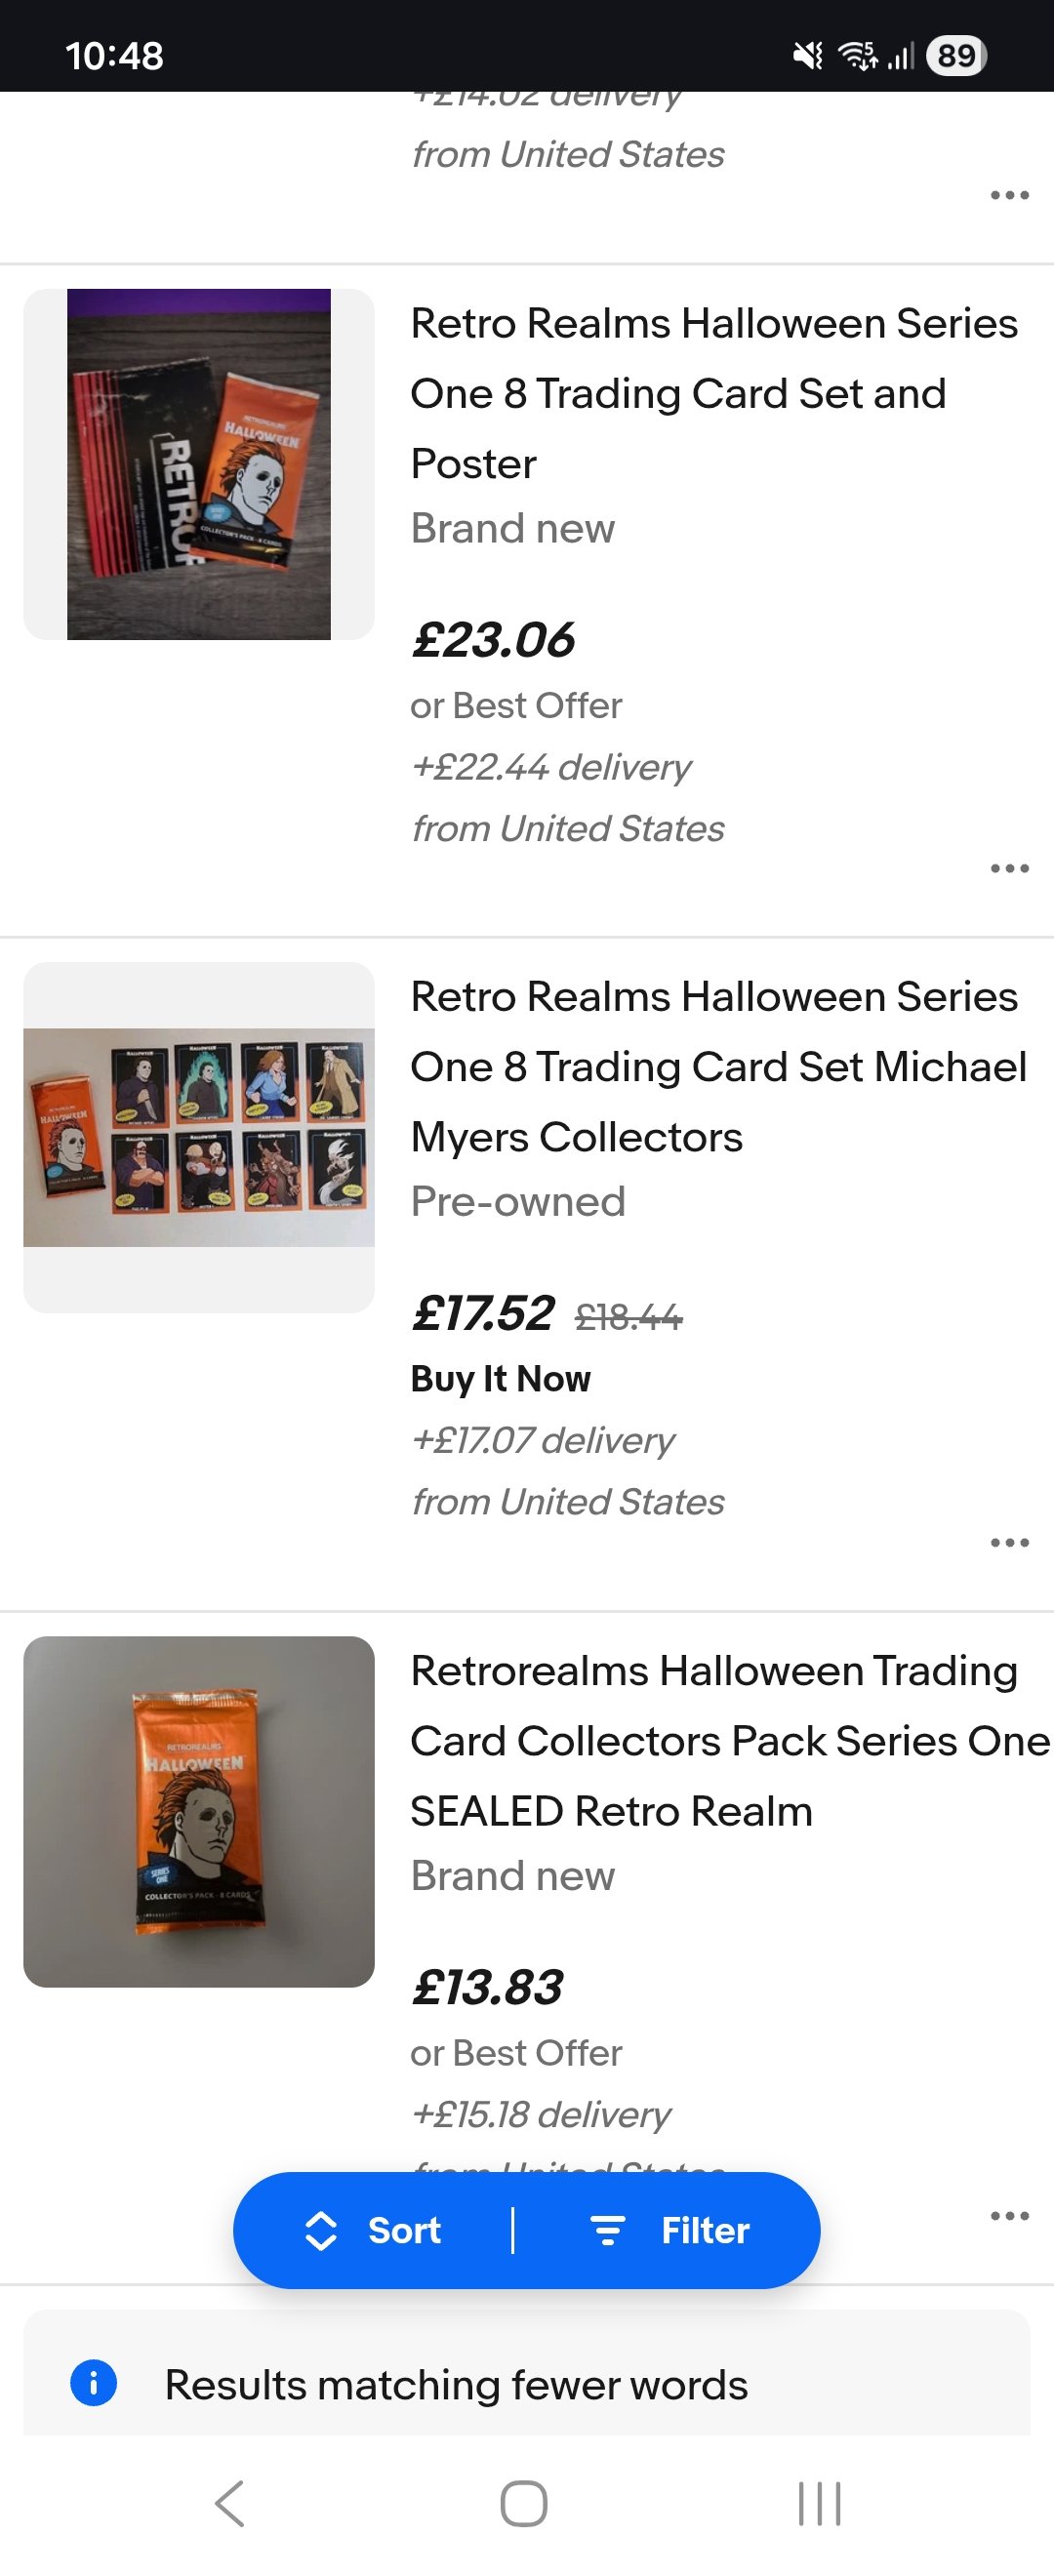Screen dimensions: 1054x2576
Task: Tap the Results matching fewer words banner
Action: (x=456, y=2385)
